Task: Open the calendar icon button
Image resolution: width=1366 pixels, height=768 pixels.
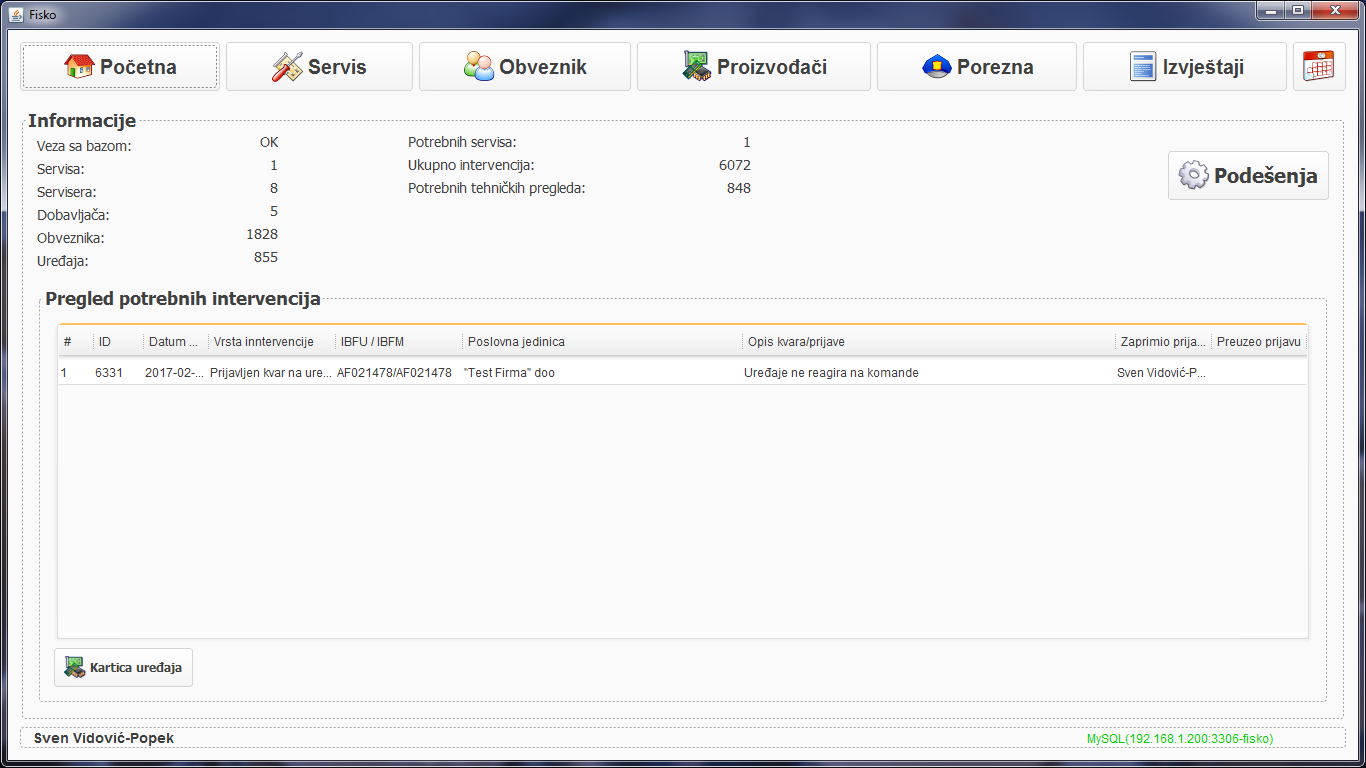Action: (x=1319, y=67)
